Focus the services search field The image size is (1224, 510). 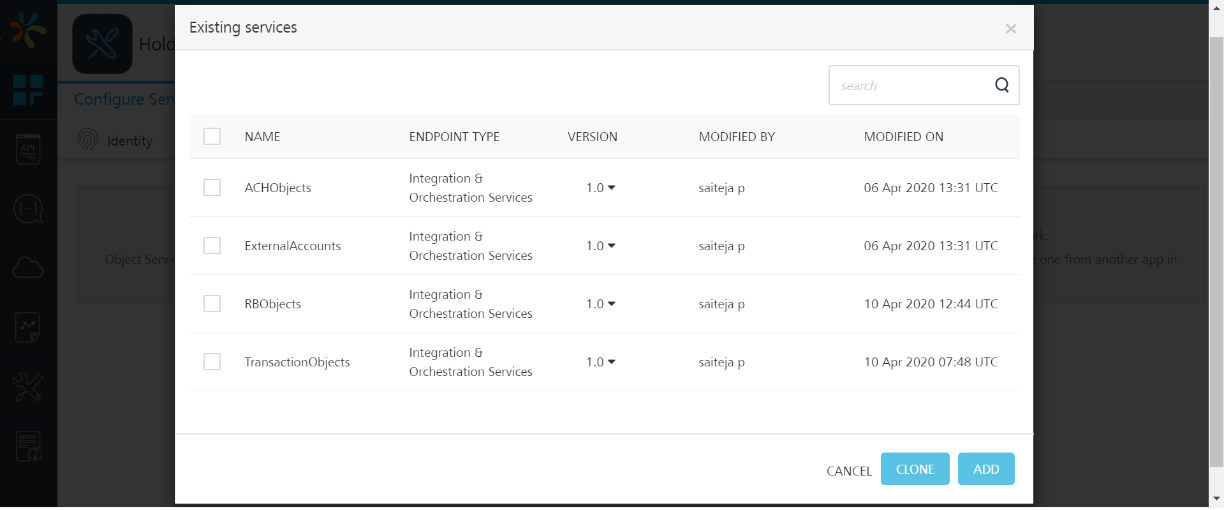(x=908, y=86)
